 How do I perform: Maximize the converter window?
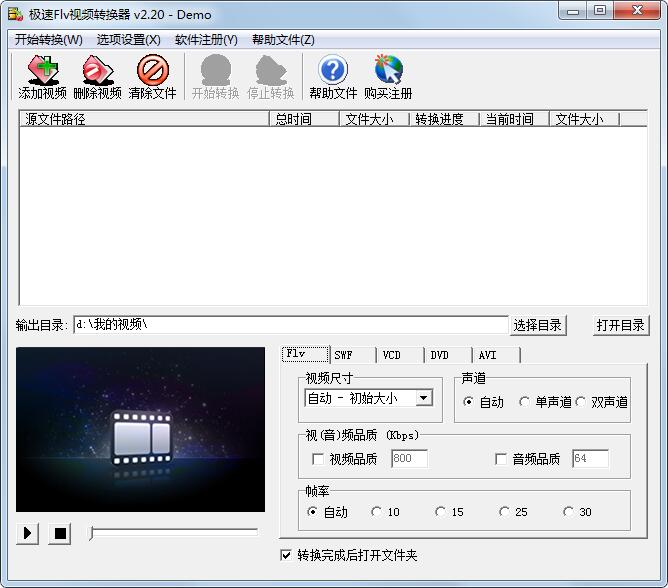[600, 11]
